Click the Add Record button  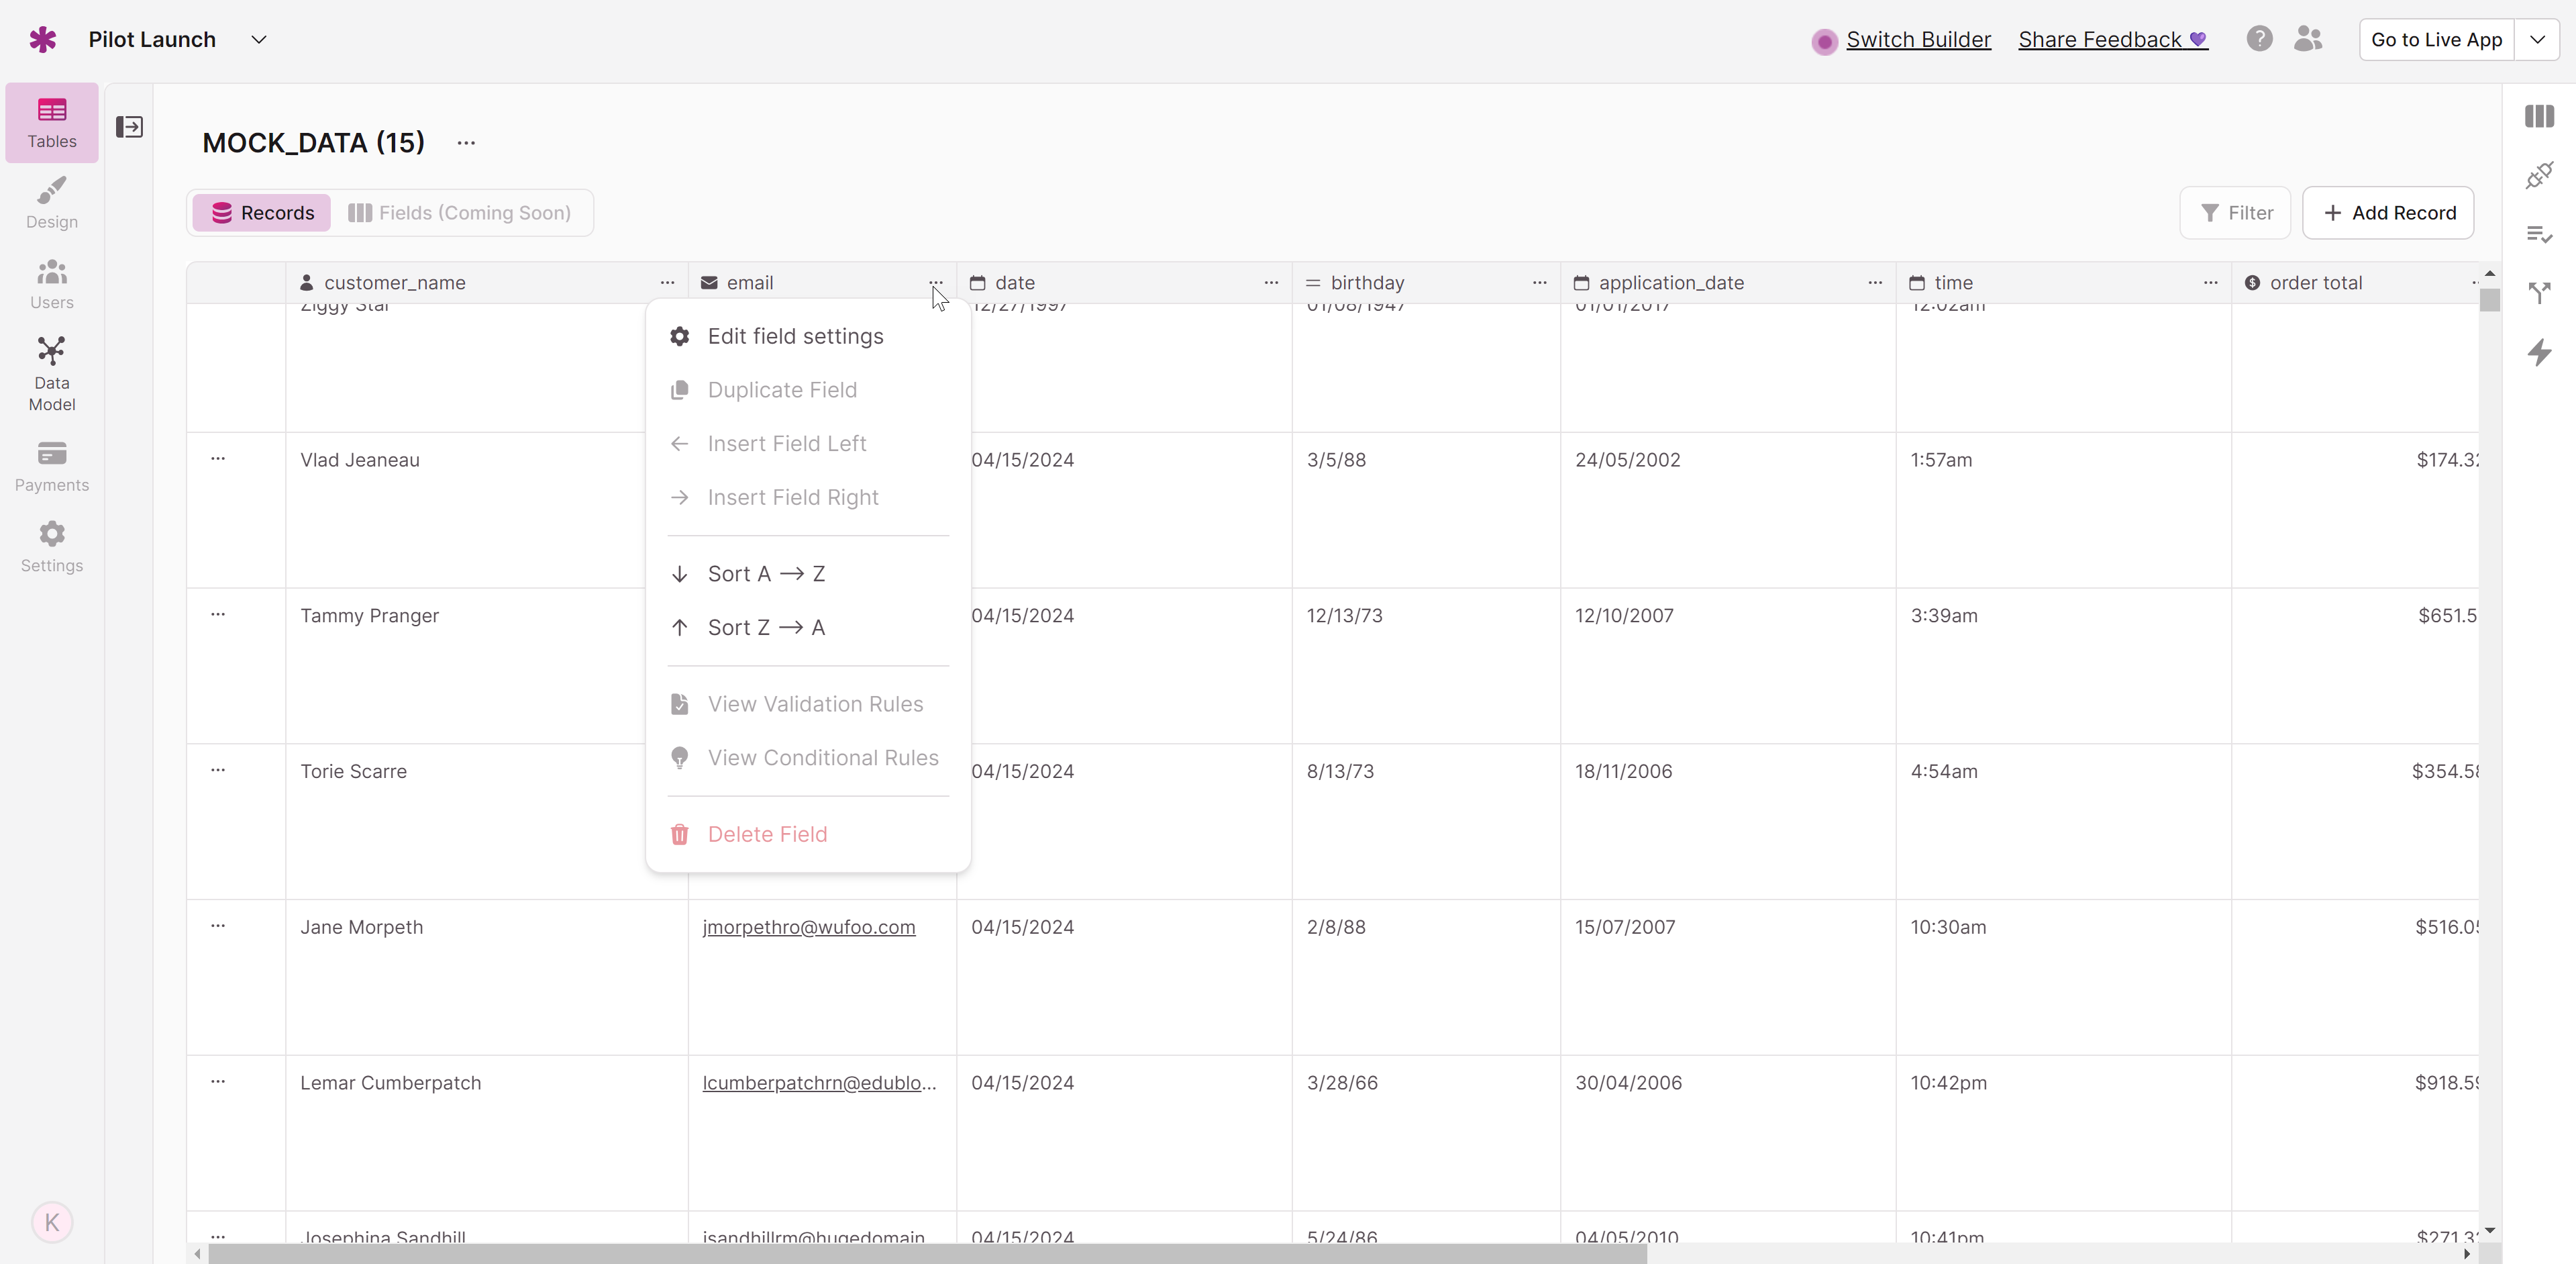point(2388,213)
